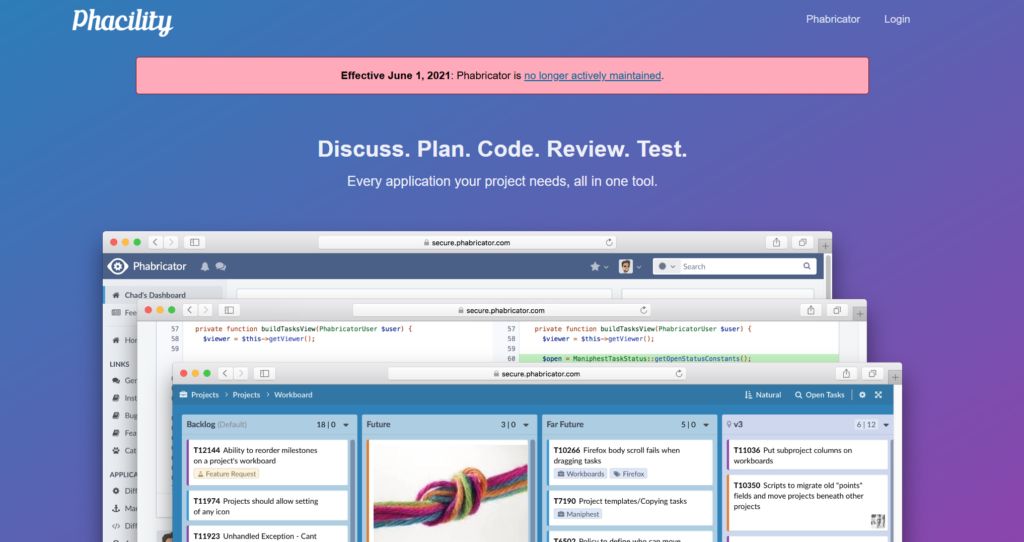Toggle sidebar button in the Workboard window

264,374
